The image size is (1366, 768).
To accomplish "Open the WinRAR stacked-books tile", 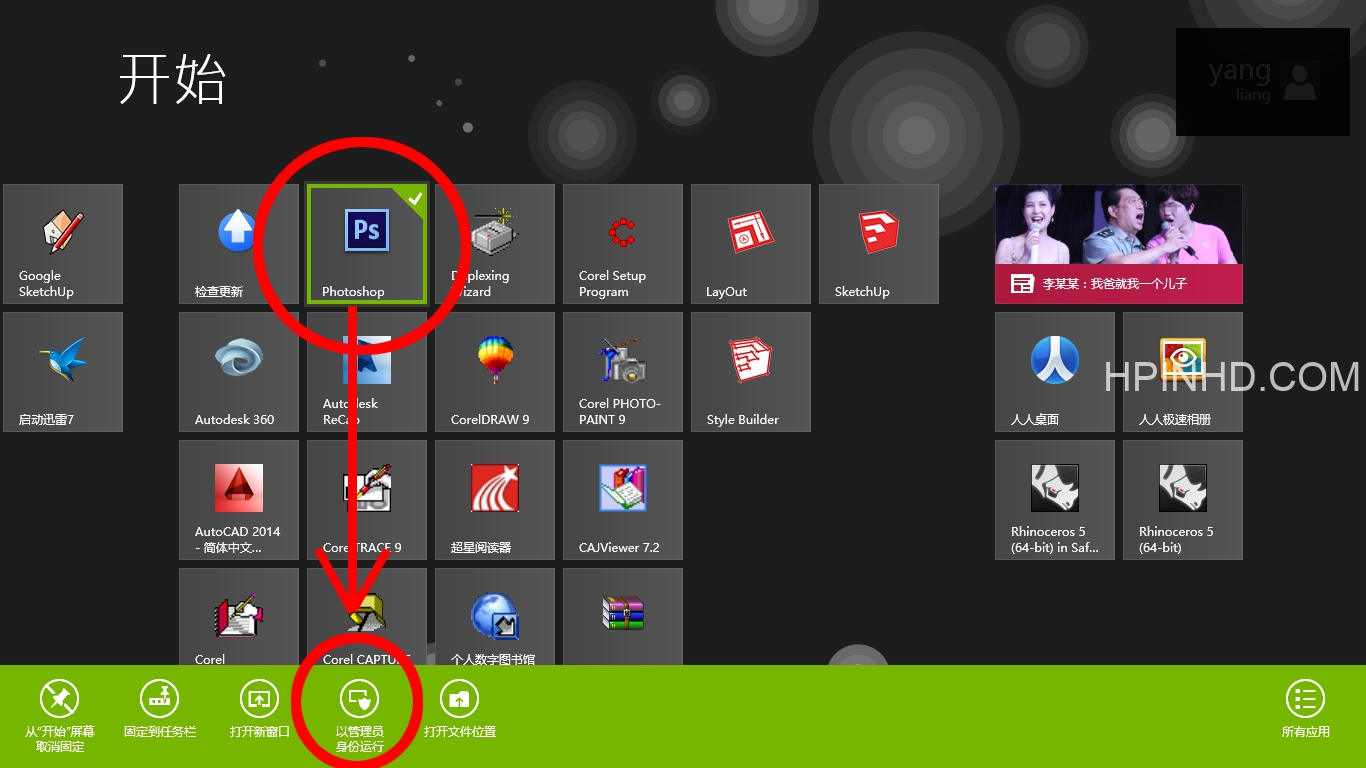I will click(x=623, y=616).
